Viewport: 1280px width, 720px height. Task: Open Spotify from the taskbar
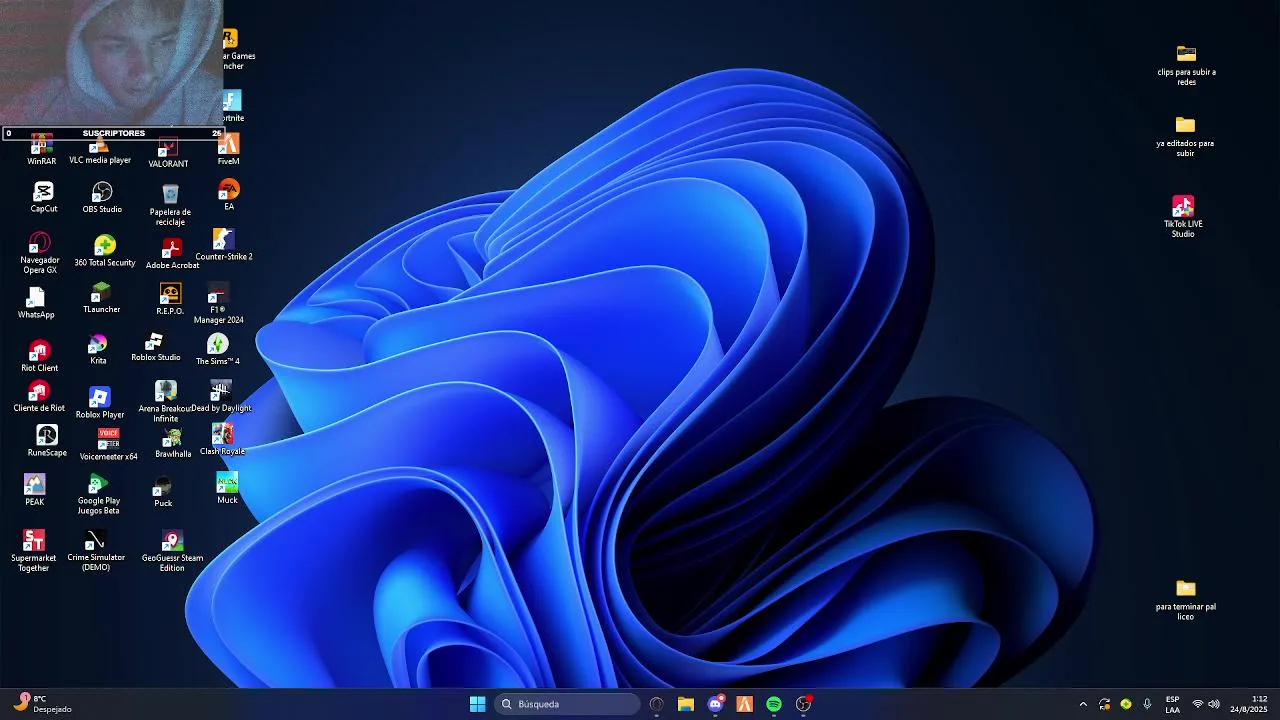(x=774, y=704)
